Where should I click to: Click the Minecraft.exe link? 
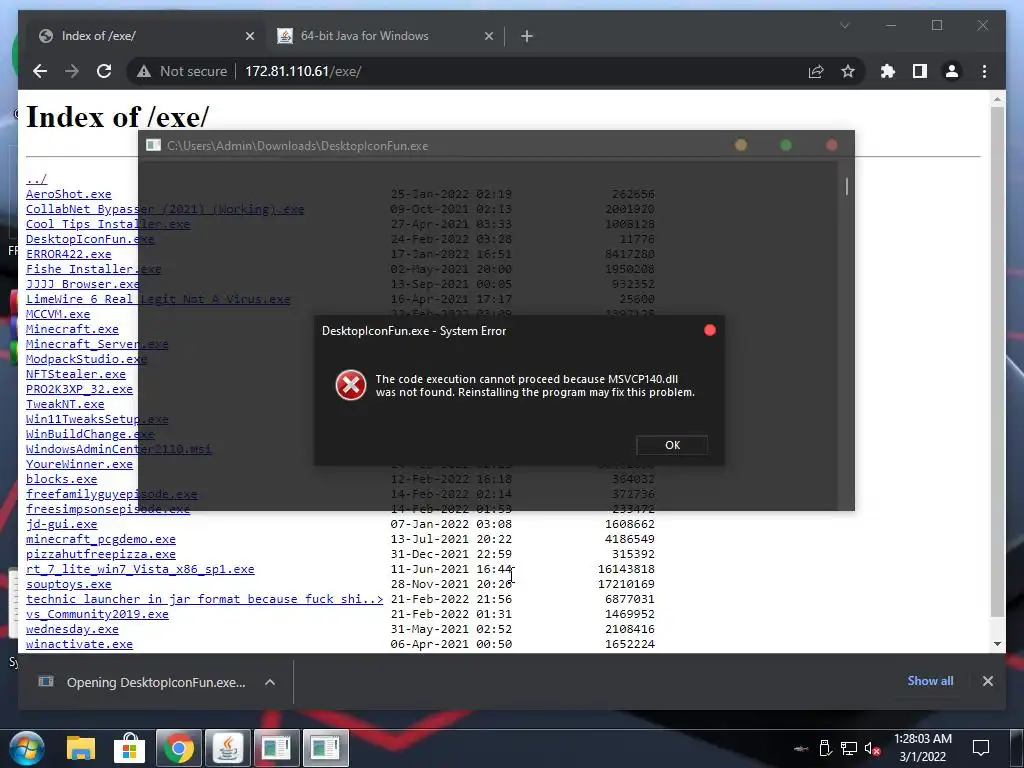[72, 329]
